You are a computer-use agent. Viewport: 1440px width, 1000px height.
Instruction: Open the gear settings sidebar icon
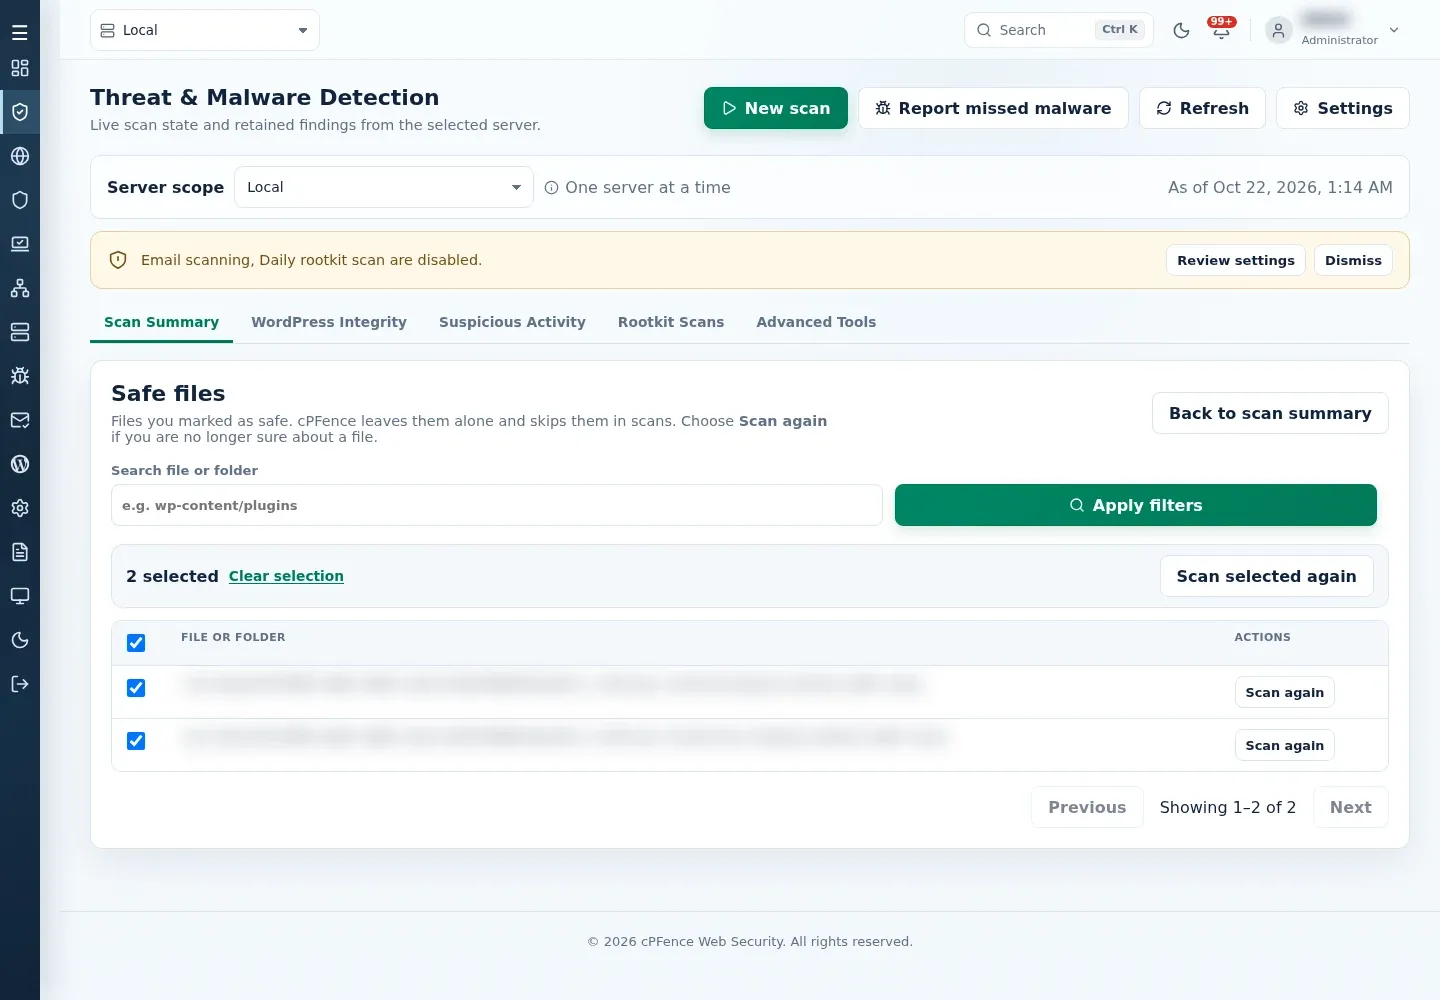[20, 508]
